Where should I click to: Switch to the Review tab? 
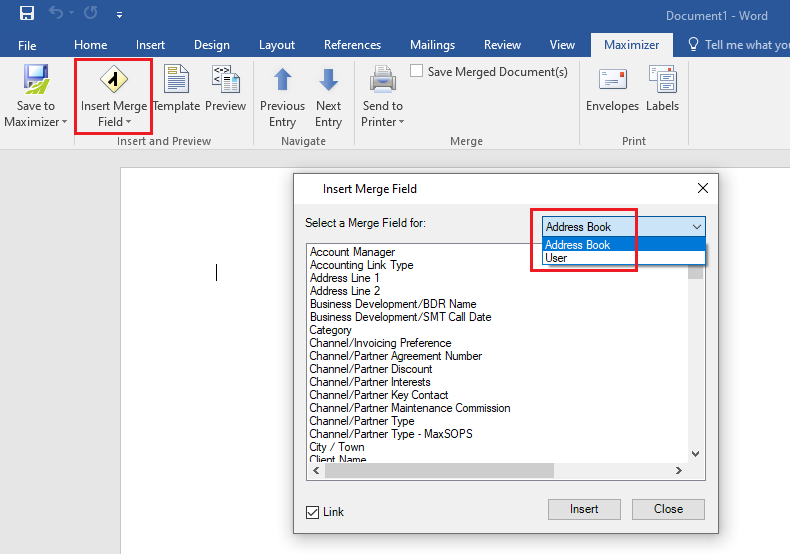[502, 45]
